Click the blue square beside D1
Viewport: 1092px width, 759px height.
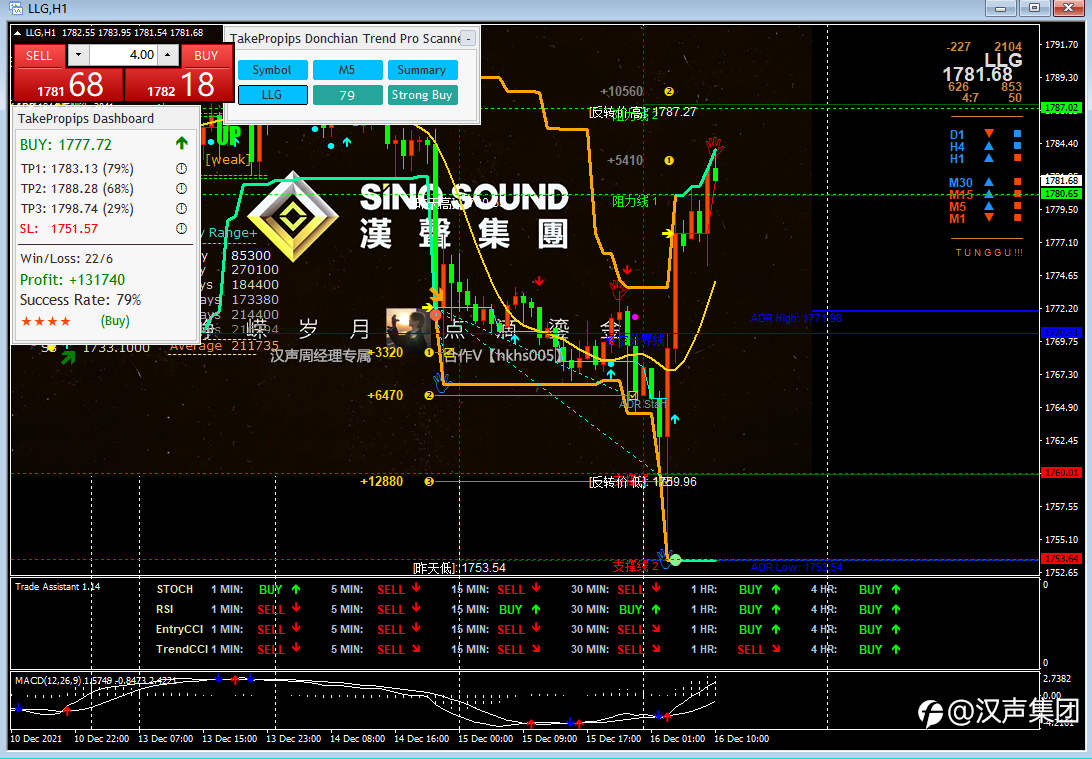(x=1017, y=134)
